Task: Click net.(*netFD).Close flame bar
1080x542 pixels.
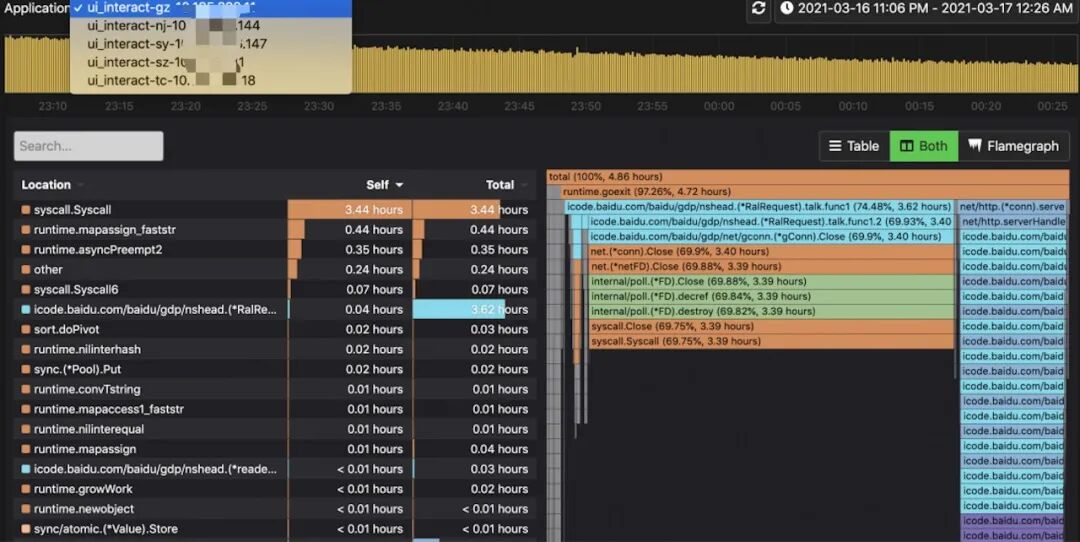Action: 771,267
